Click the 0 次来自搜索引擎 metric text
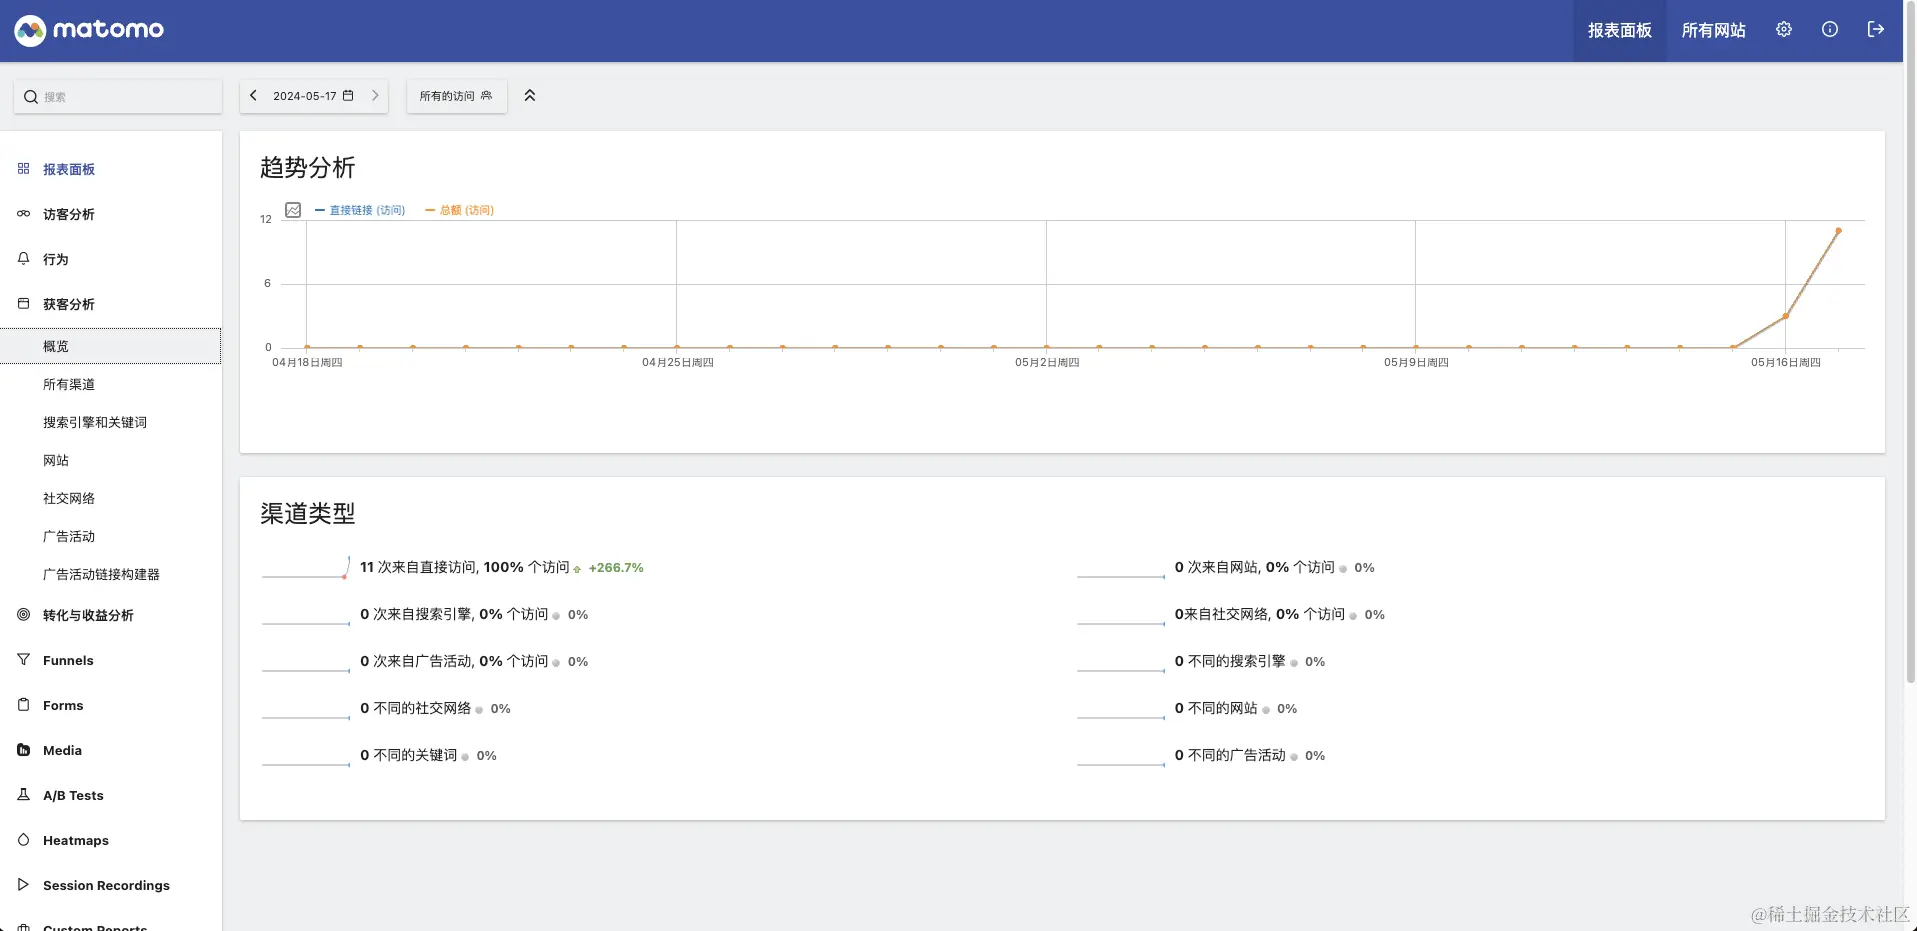 [x=454, y=614]
